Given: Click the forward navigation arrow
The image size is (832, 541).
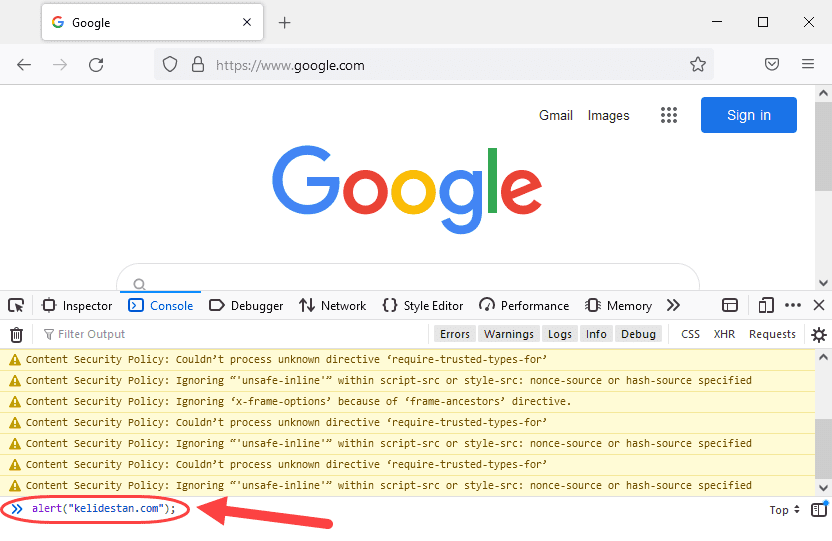Looking at the screenshot, I should [x=60, y=65].
